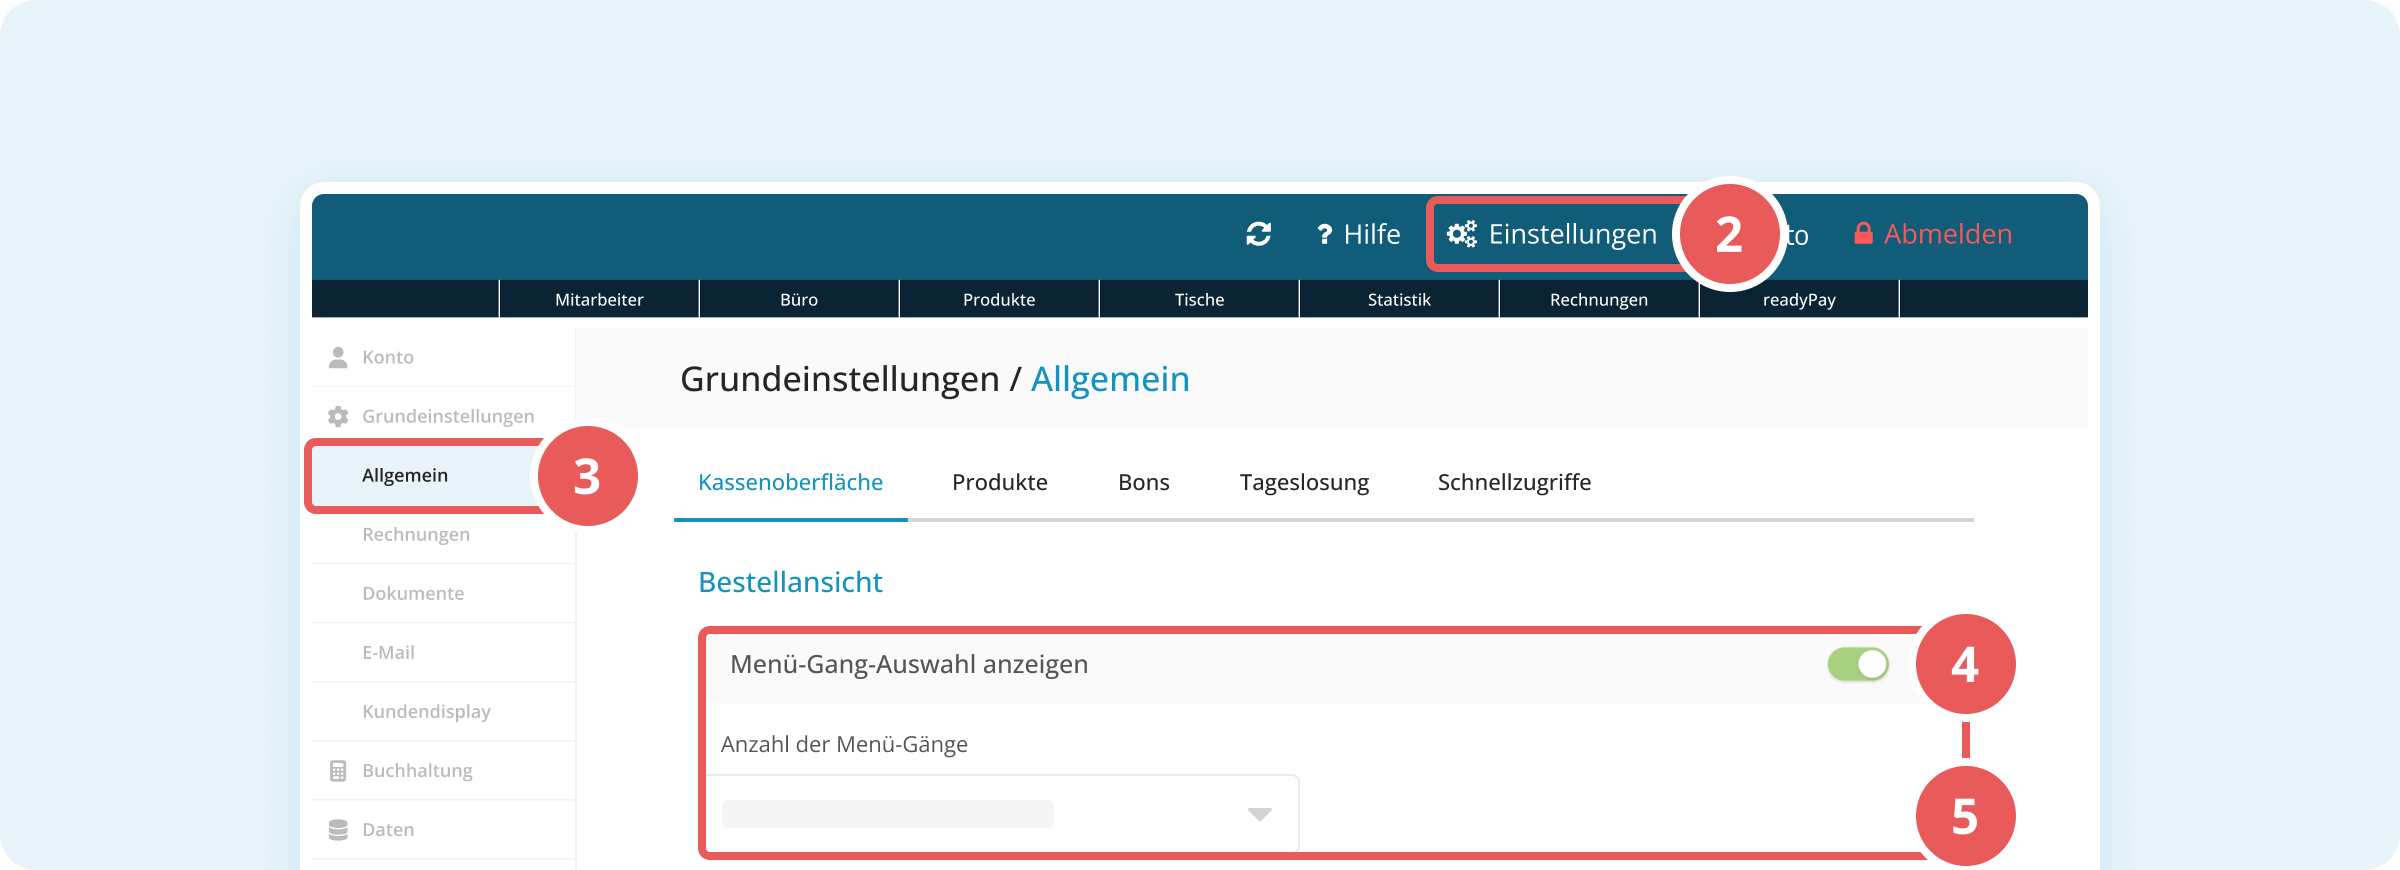Click 'Anzahl der Menü-Gänge' label
Image resolution: width=2400 pixels, height=870 pixels.
pyautogui.click(x=844, y=744)
